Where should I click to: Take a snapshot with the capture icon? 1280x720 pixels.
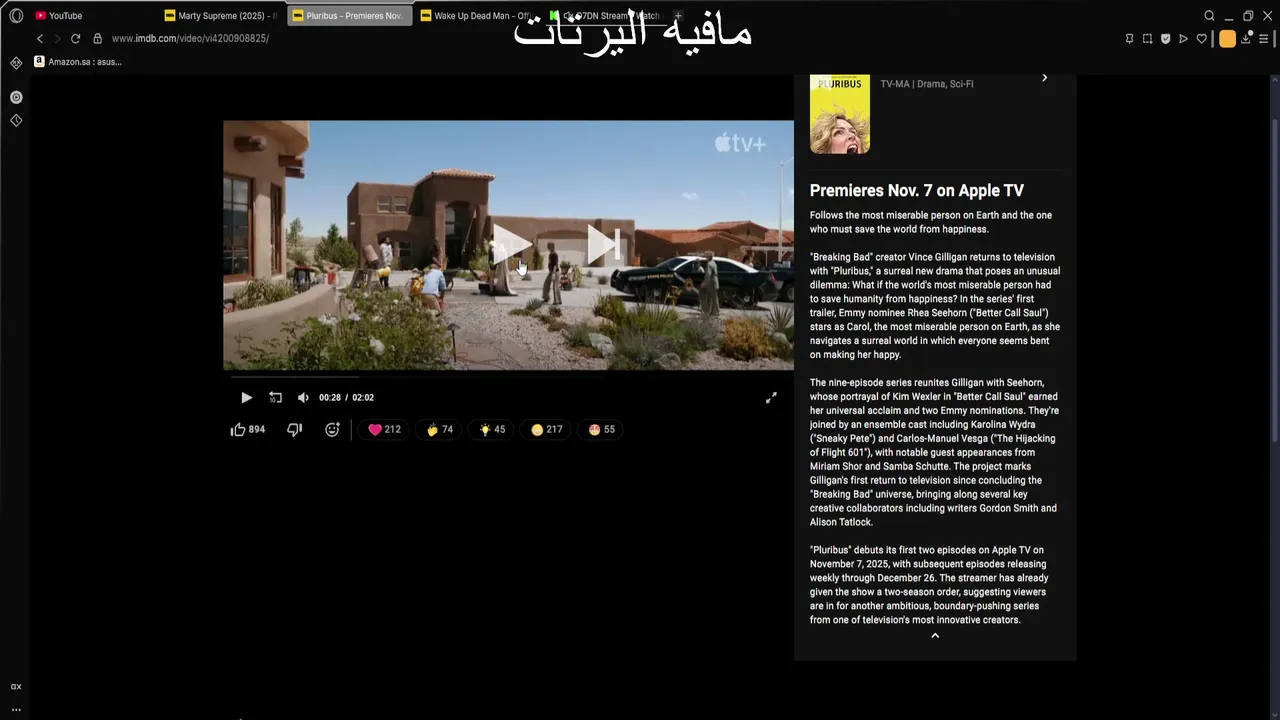[x=1147, y=39]
